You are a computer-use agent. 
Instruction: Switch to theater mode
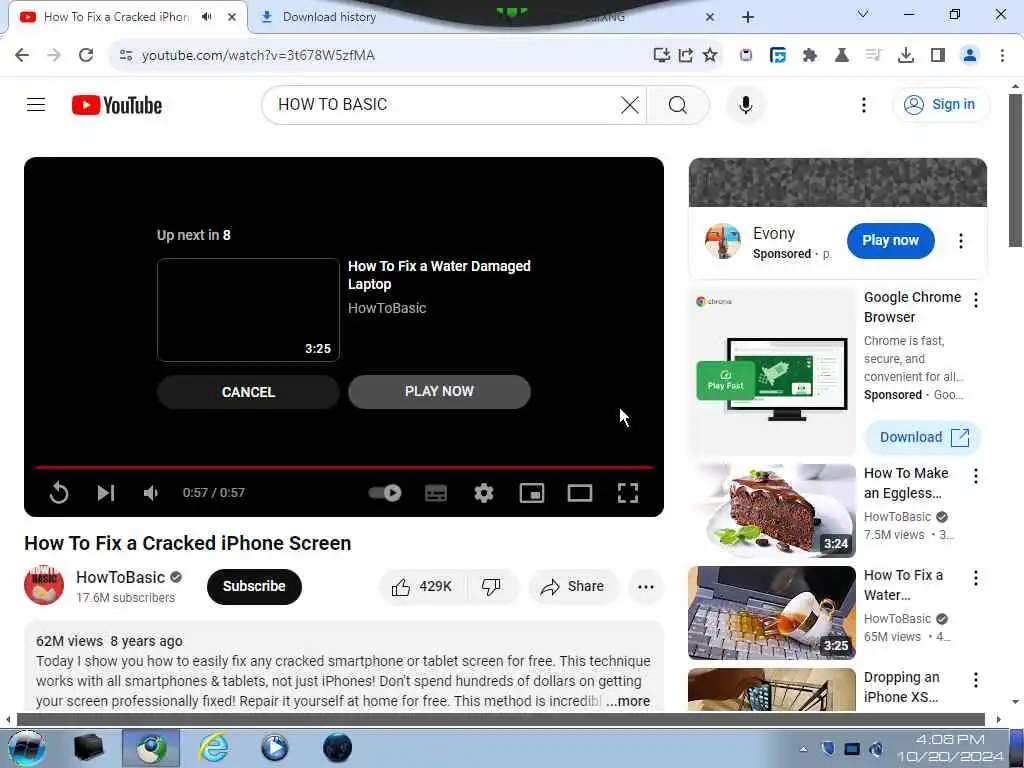point(580,492)
